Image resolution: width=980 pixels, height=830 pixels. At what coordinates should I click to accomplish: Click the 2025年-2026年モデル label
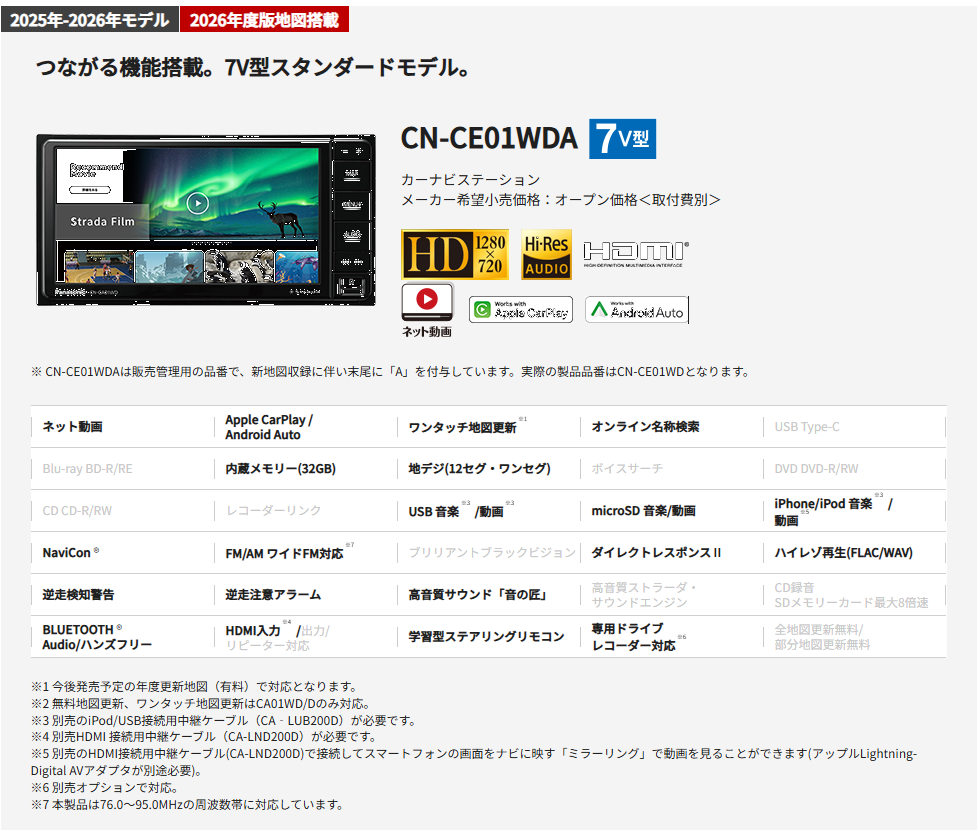pyautogui.click(x=90, y=20)
